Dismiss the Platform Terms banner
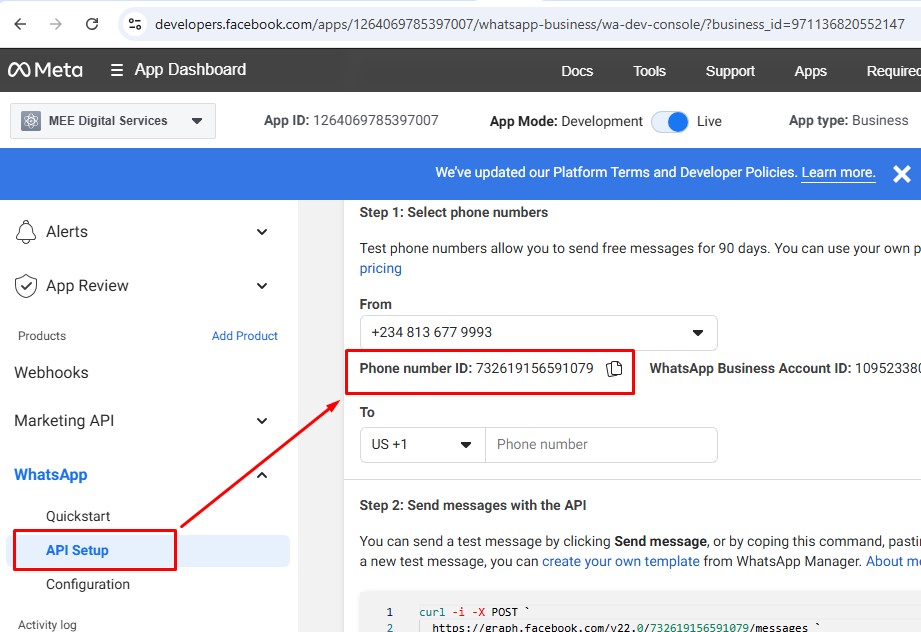 point(902,174)
